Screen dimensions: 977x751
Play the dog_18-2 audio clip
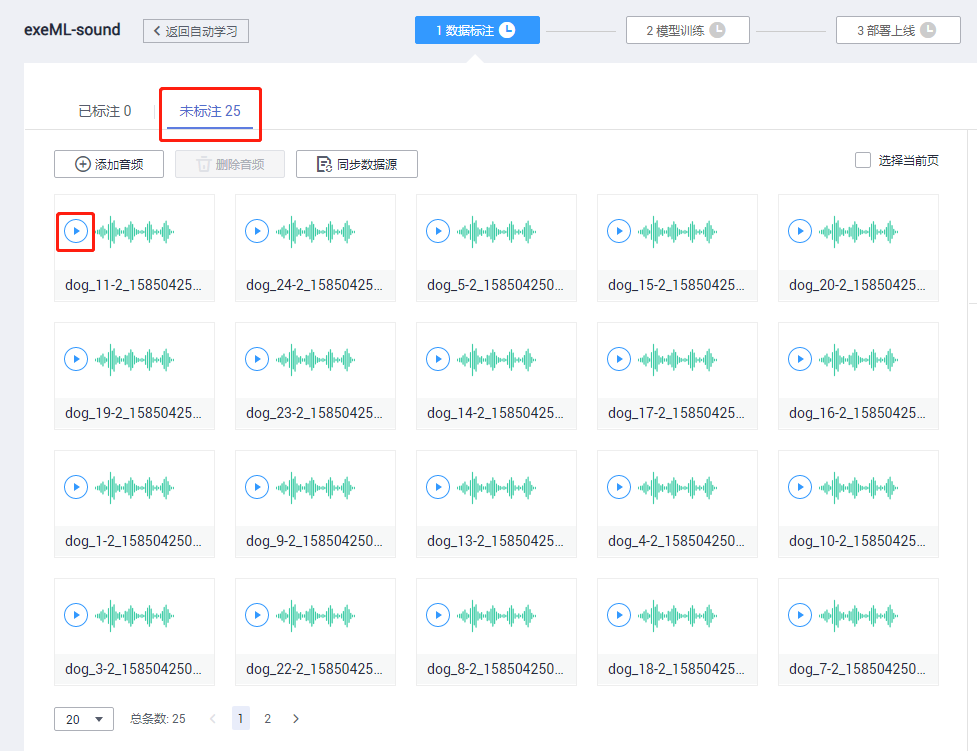(619, 615)
